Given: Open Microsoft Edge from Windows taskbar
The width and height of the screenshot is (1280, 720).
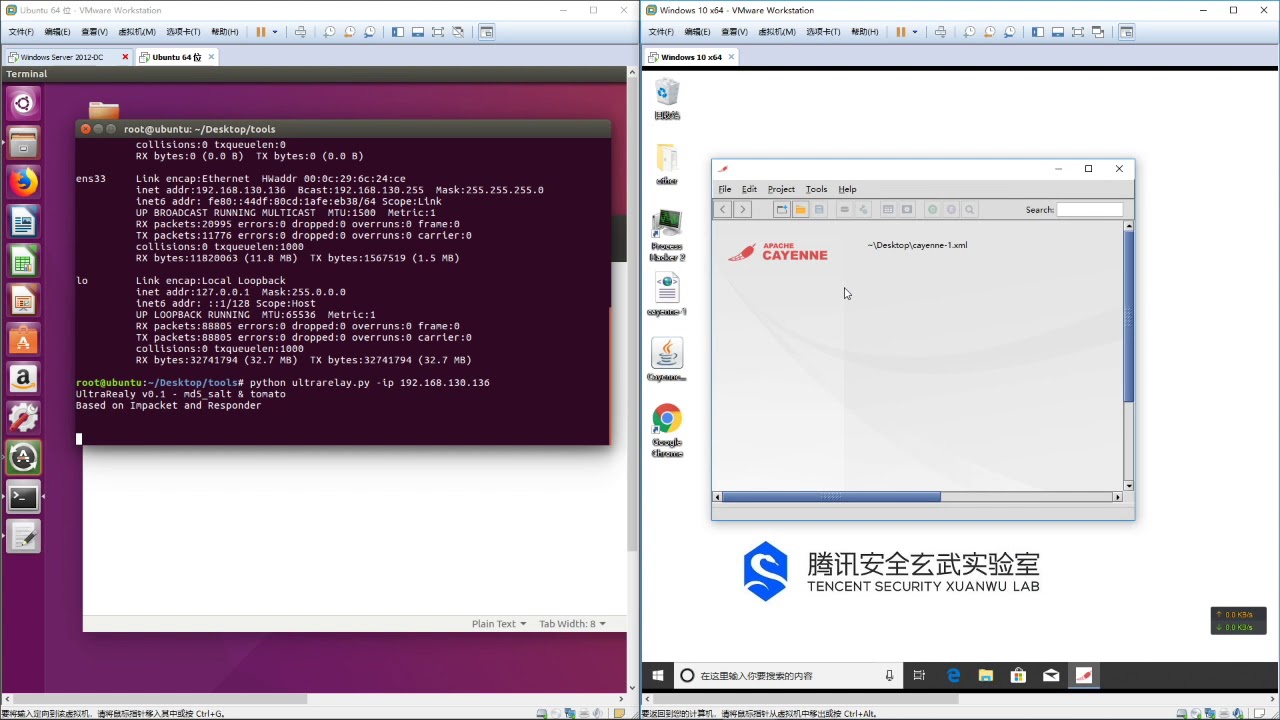Looking at the screenshot, I should pos(953,676).
